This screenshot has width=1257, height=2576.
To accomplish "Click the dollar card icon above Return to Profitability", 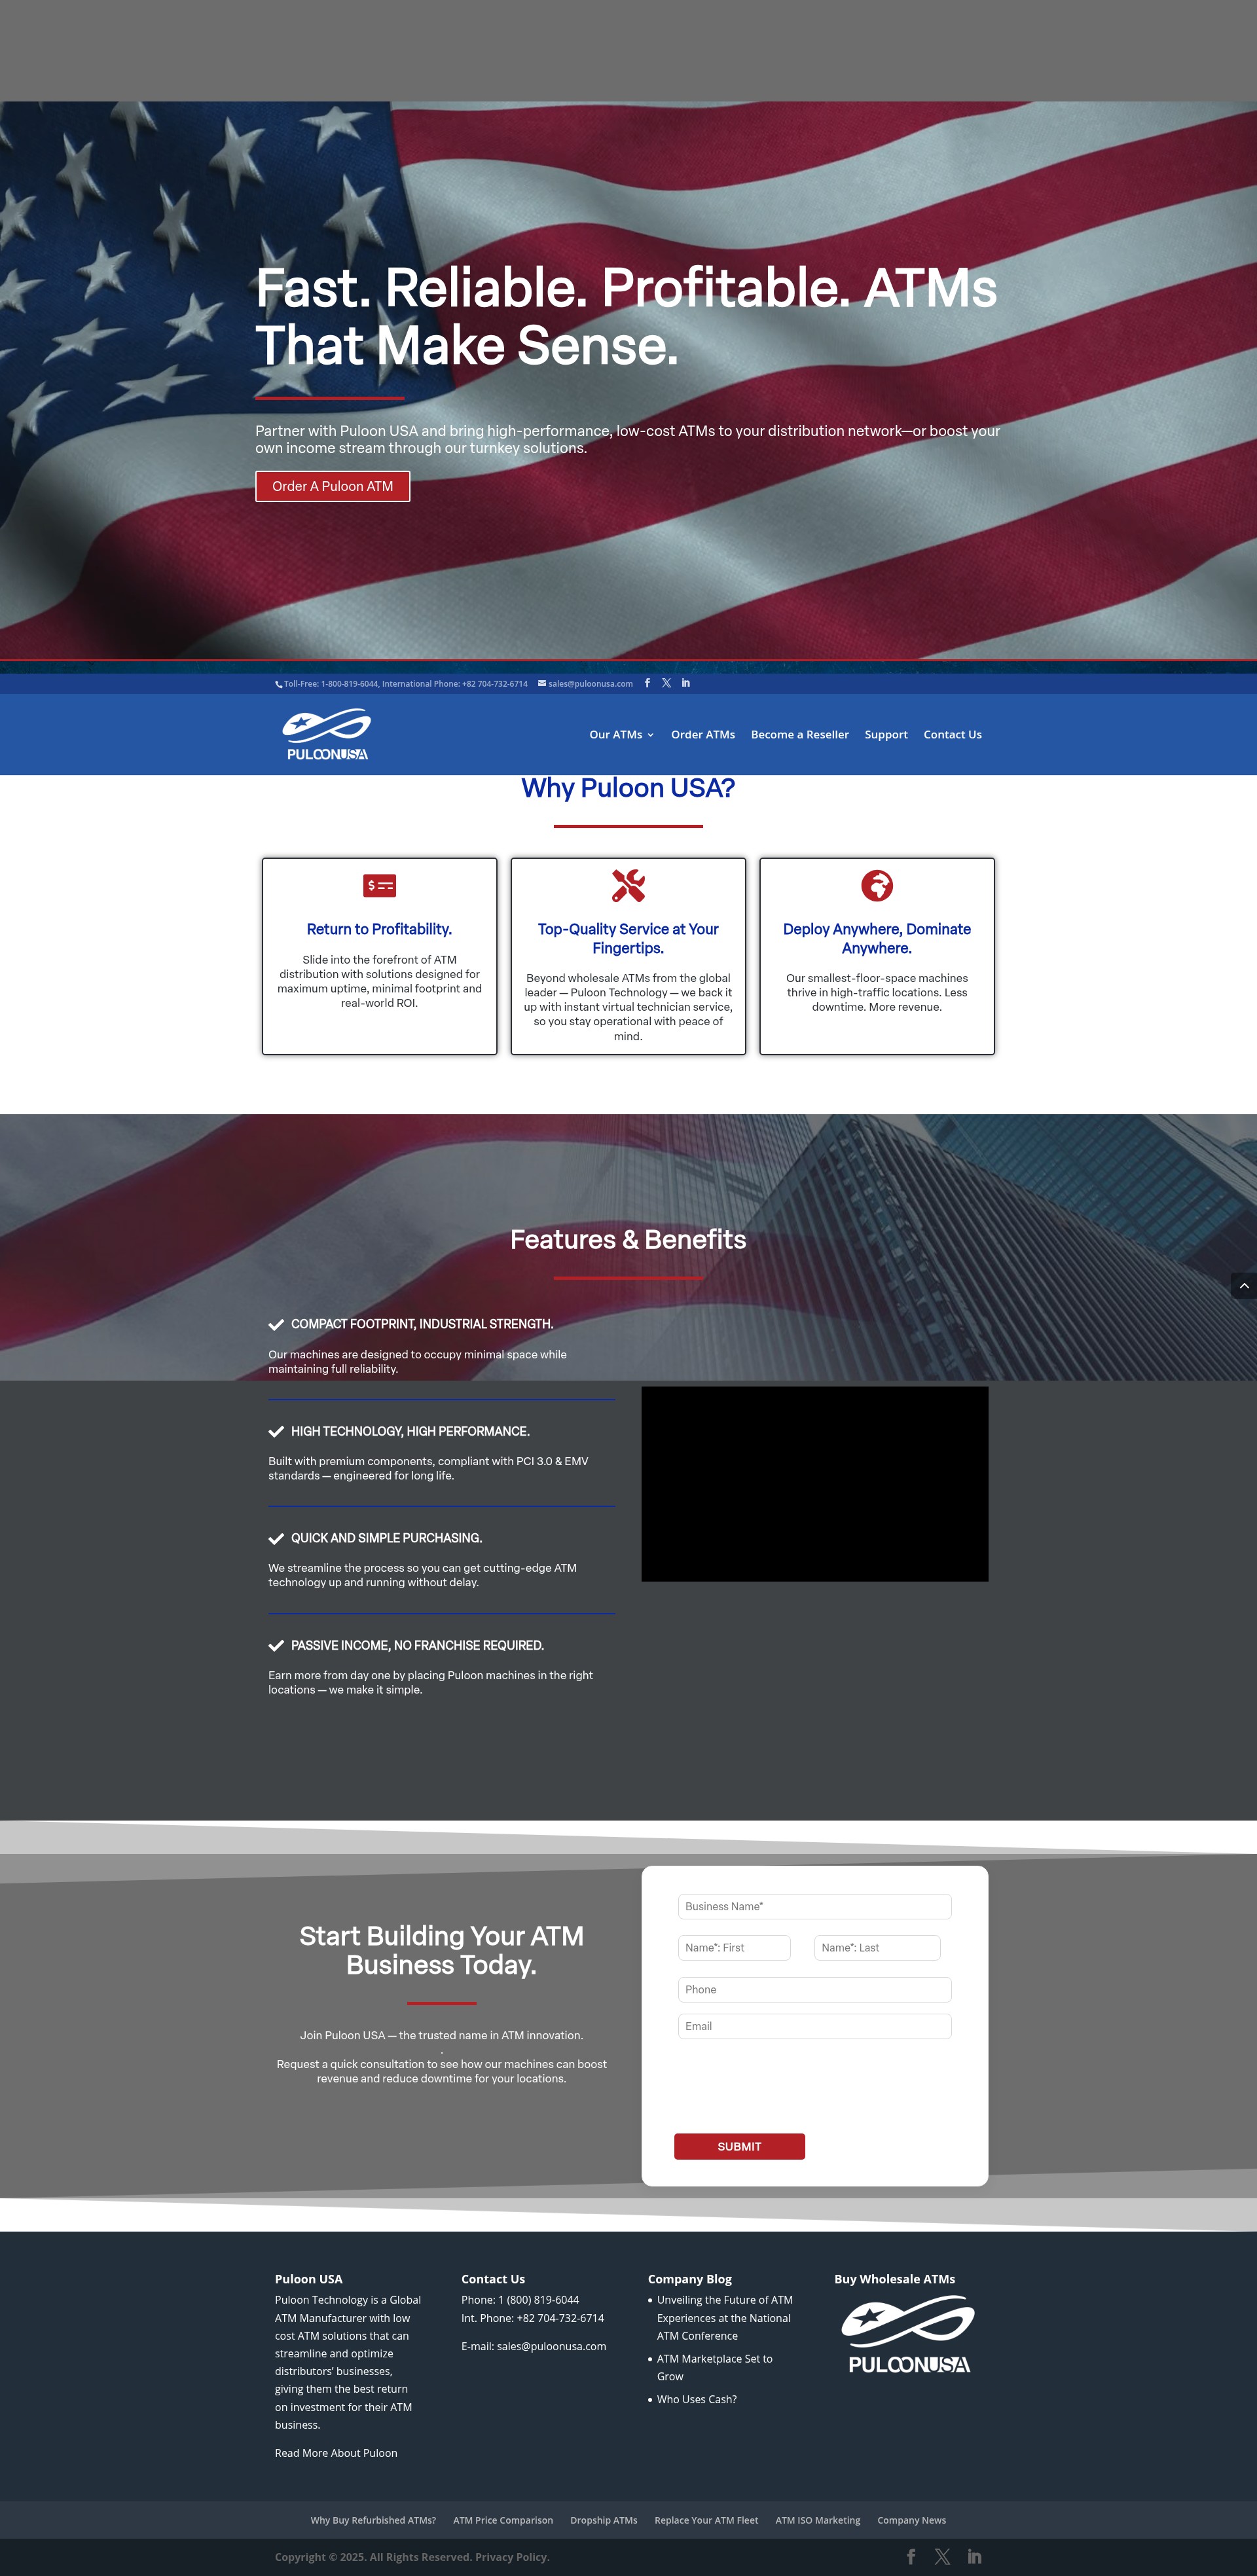I will [x=379, y=885].
